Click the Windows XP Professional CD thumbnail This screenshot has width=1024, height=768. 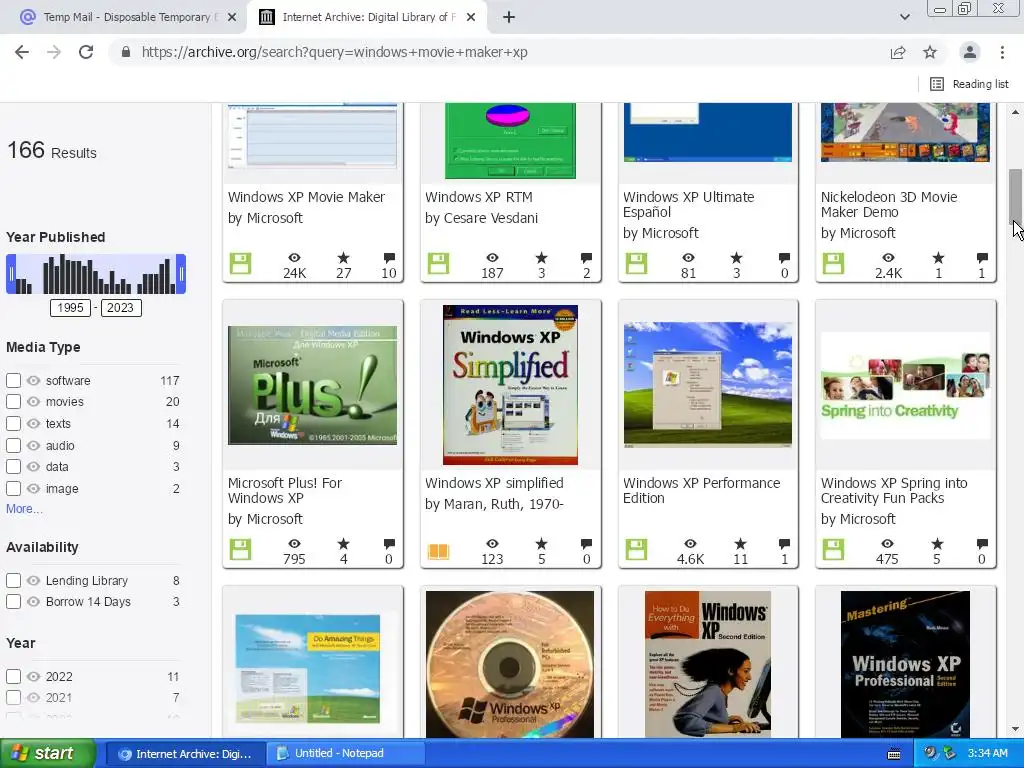coord(510,664)
